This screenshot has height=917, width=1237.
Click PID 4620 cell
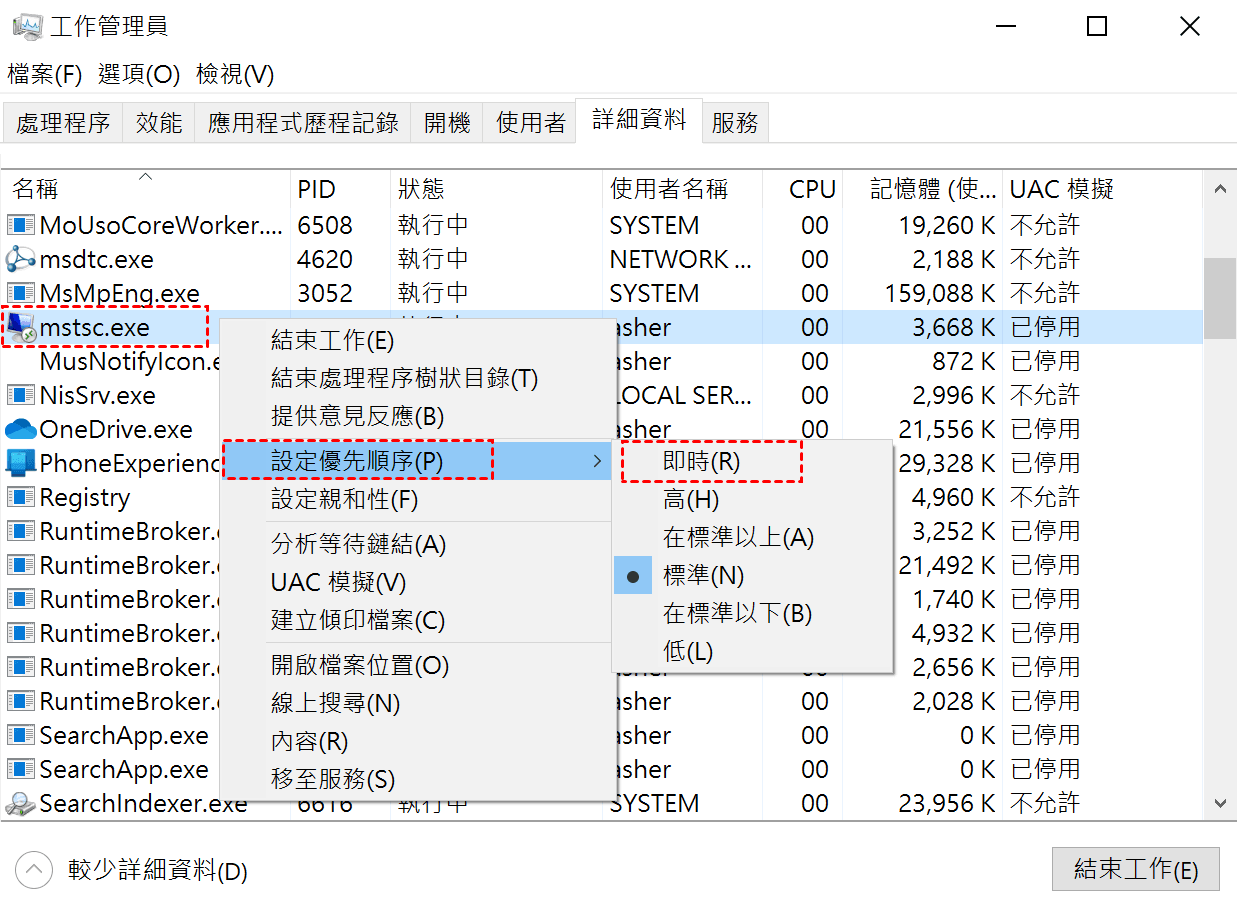(x=325, y=259)
